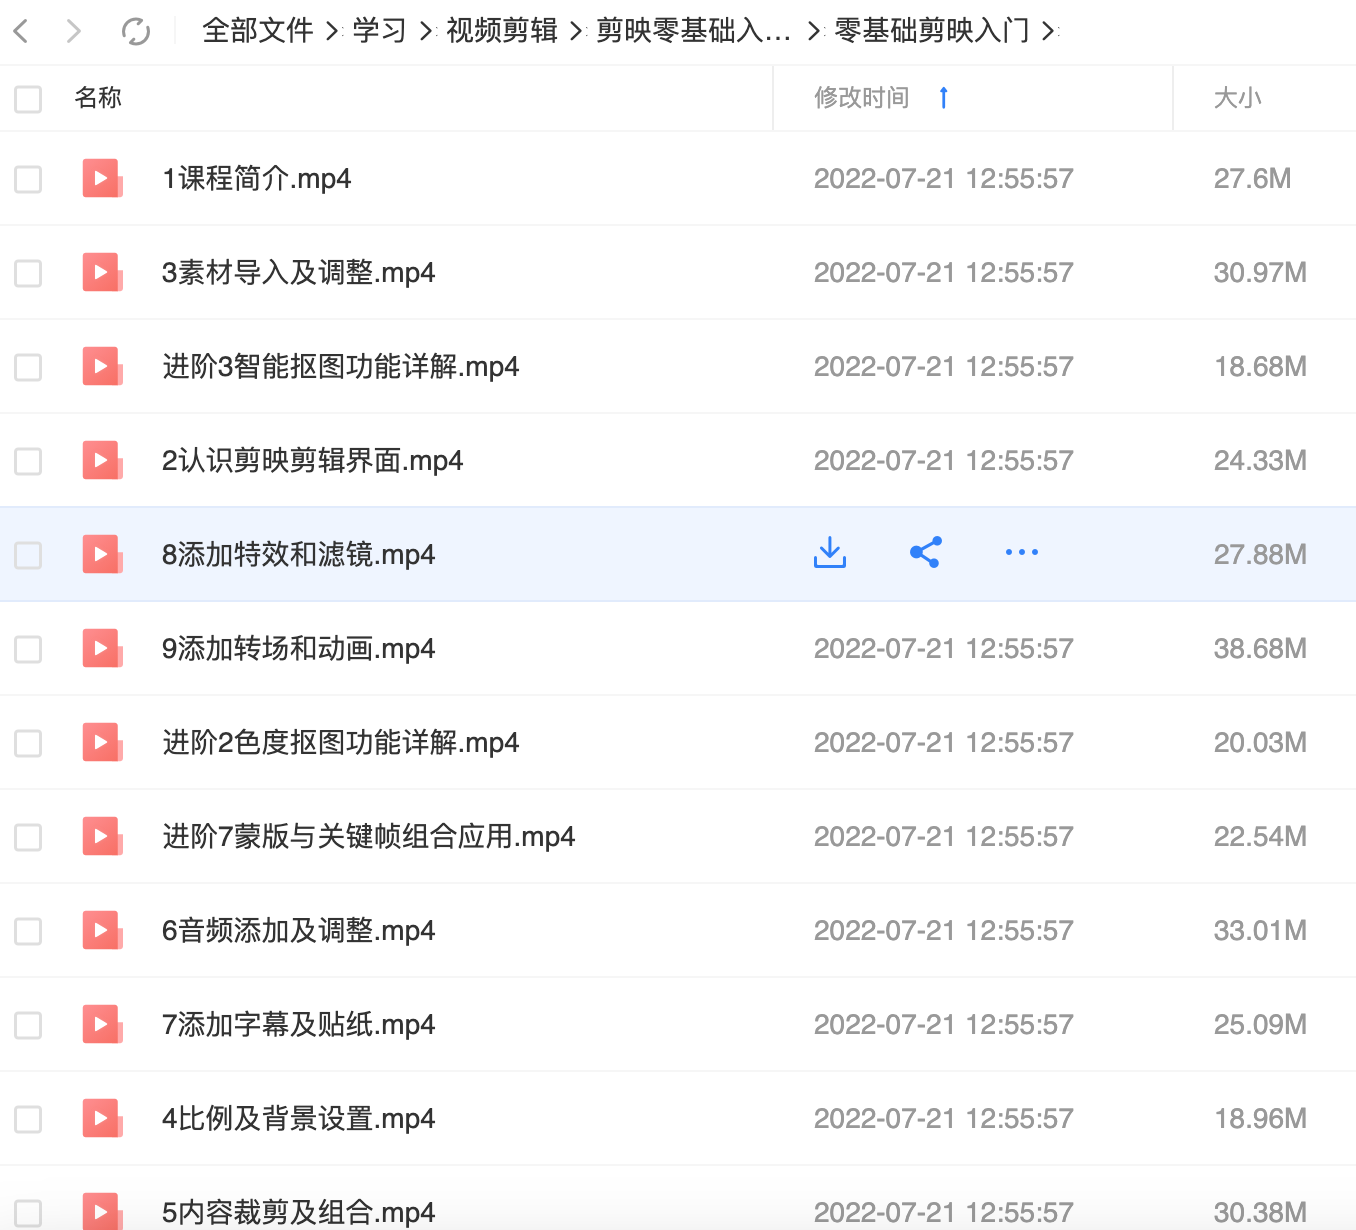Screen dimensions: 1356x1230
Task: Click the video icon of 9添加转场和动画.mp4
Action: [x=102, y=649]
